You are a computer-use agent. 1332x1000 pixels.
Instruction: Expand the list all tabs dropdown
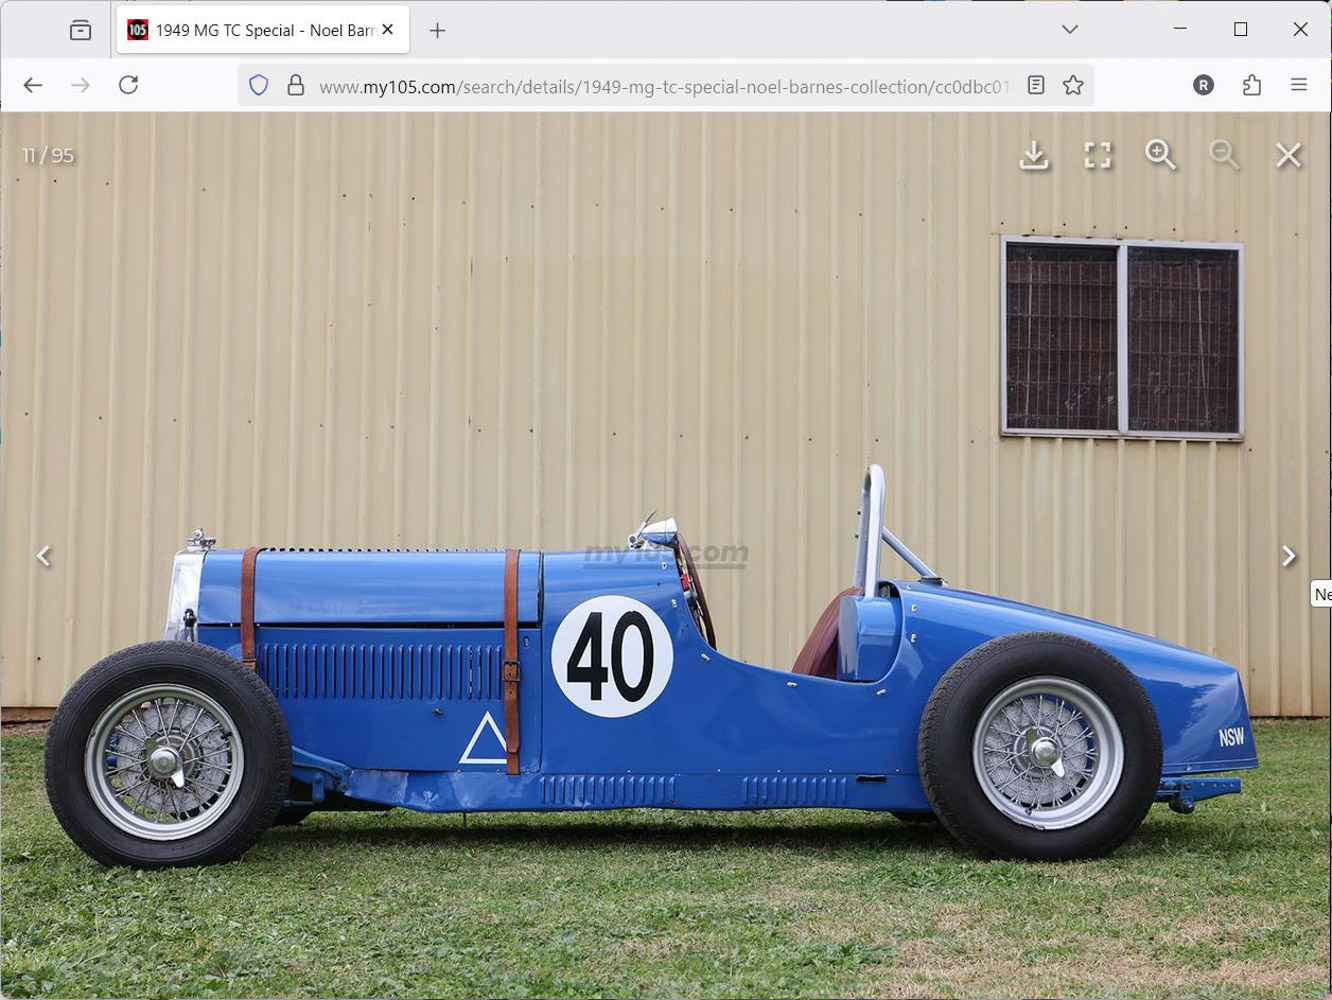click(1069, 30)
